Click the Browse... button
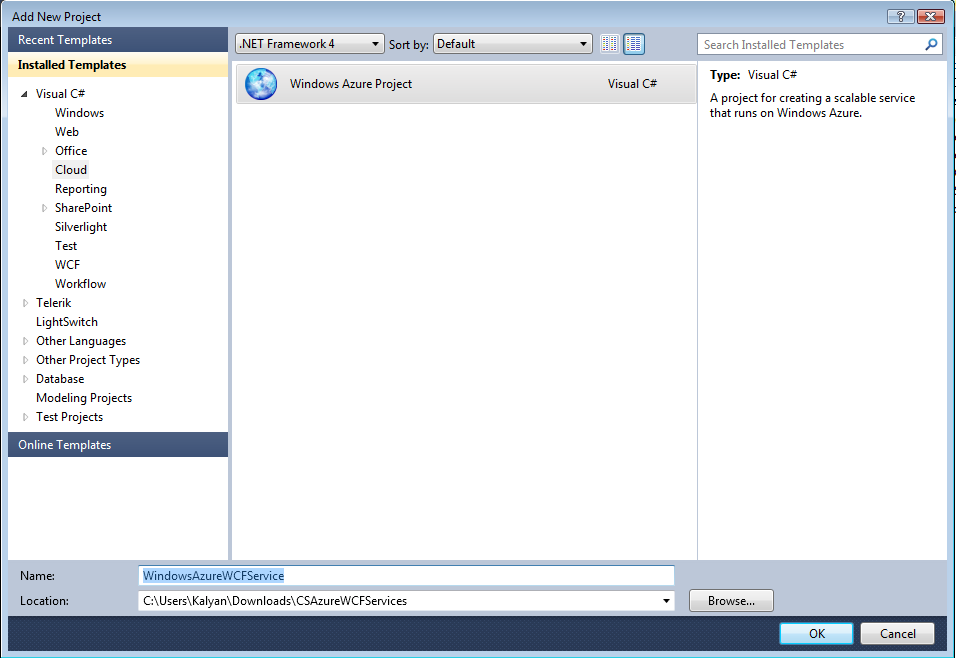Viewport: 956px width, 658px height. (x=731, y=601)
